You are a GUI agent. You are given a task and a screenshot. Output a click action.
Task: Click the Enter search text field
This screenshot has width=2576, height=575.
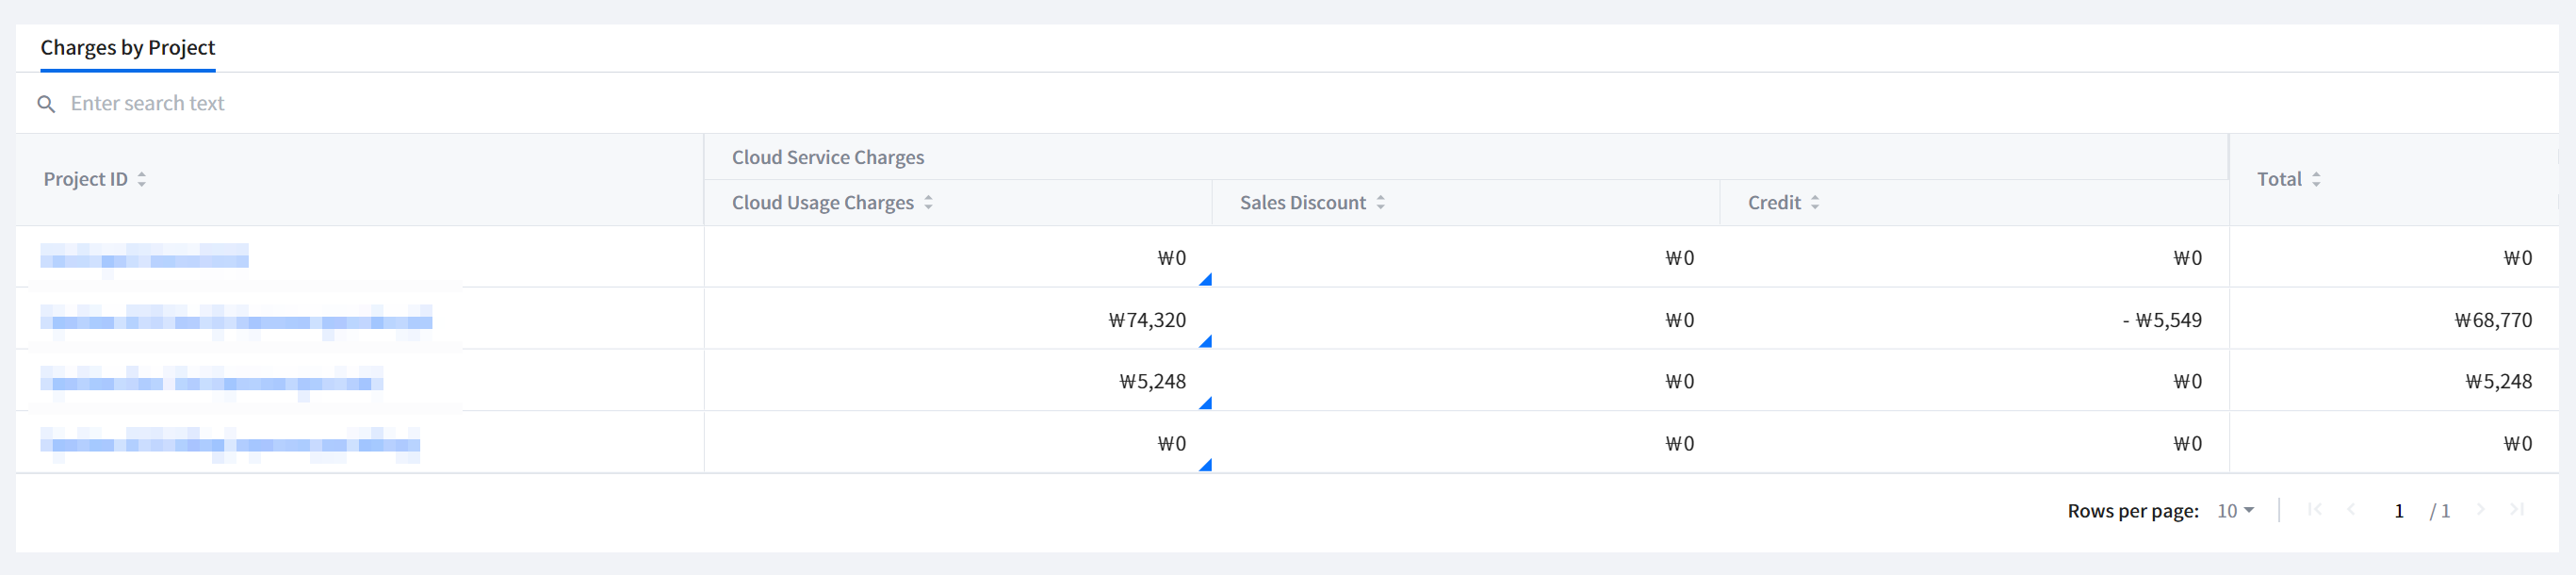[x=400, y=104]
